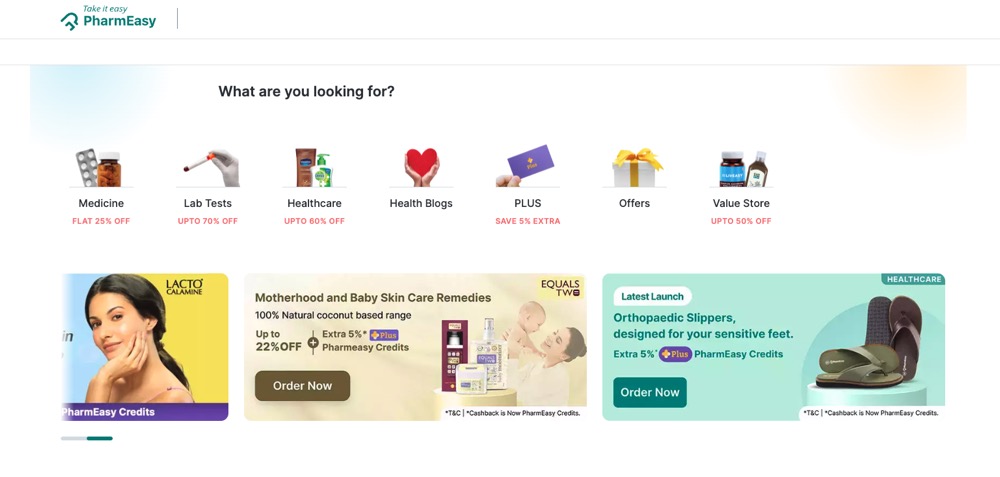
Task: Open the Value Store bottles icon
Action: pos(741,168)
